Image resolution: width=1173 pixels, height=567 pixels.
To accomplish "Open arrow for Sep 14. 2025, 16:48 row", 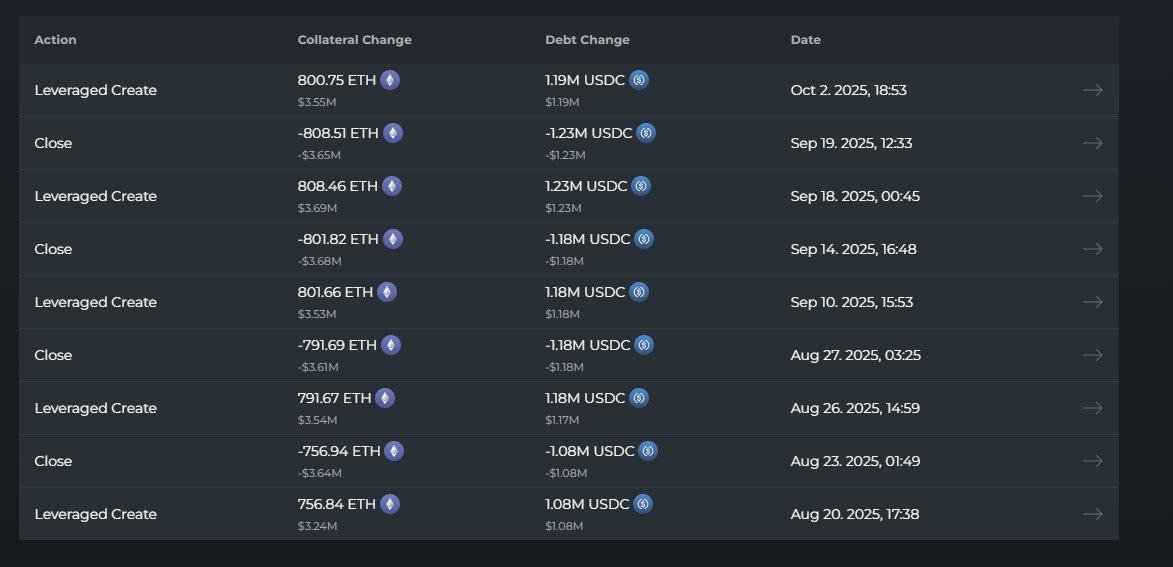I will click(x=1092, y=249).
